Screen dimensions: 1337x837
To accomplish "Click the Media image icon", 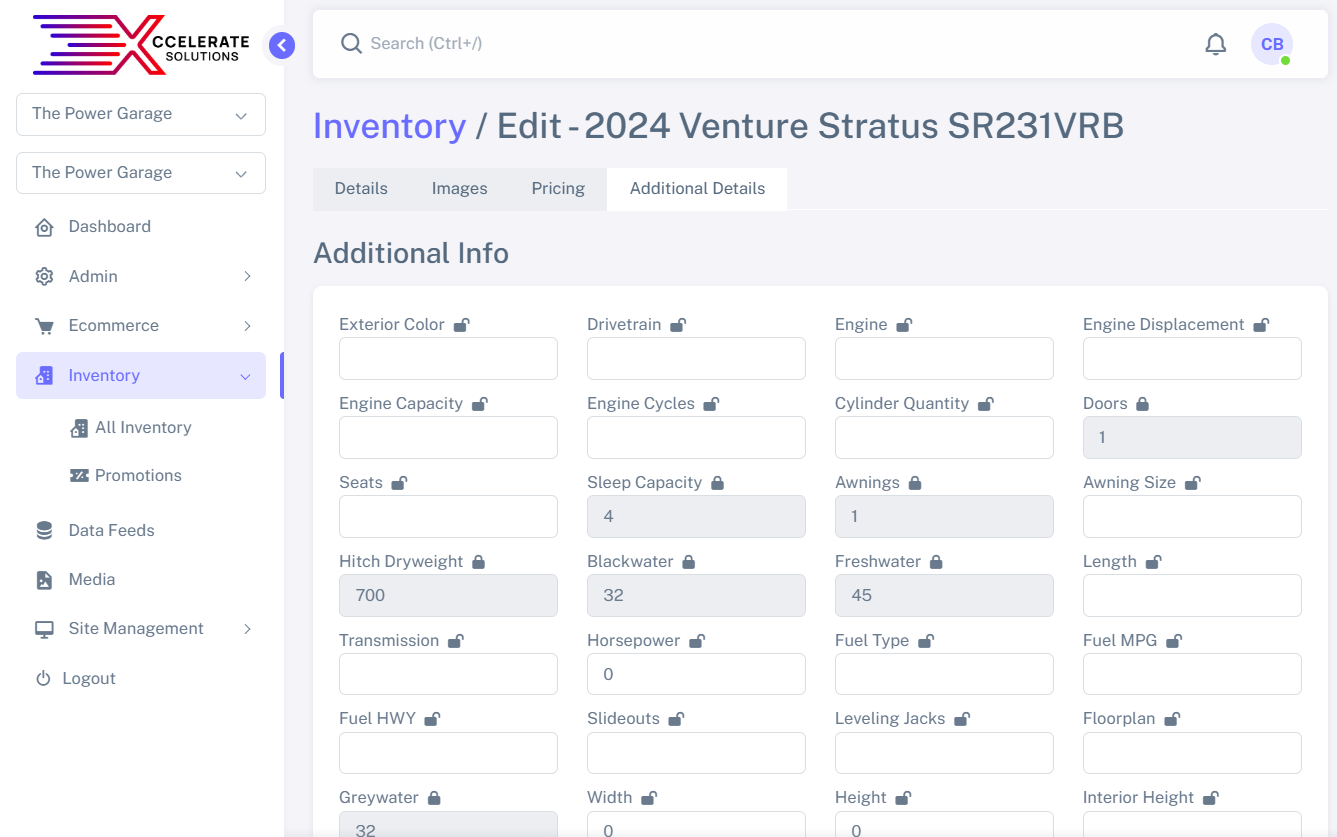I will click(x=44, y=580).
